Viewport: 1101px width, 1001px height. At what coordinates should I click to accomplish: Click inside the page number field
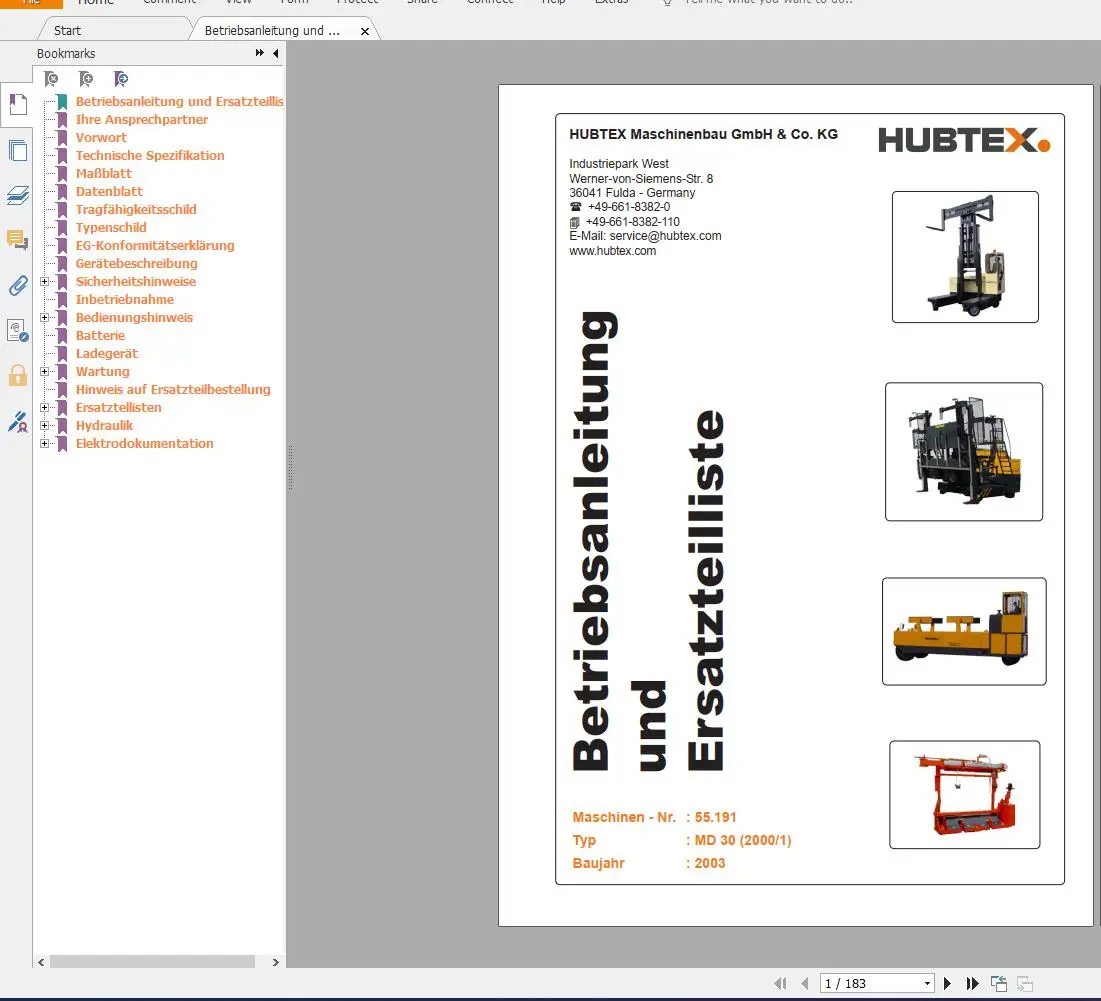[860, 983]
